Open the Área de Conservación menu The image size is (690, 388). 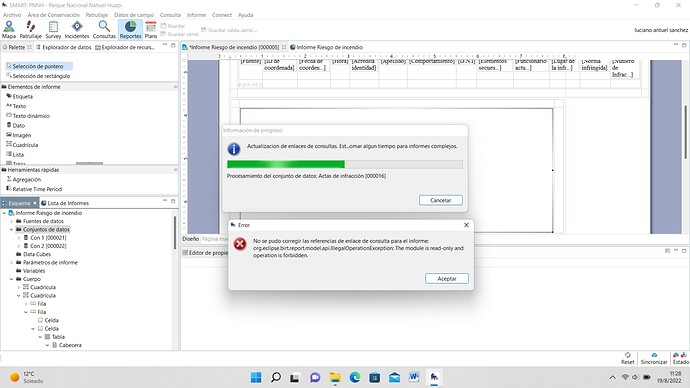click(x=53, y=15)
